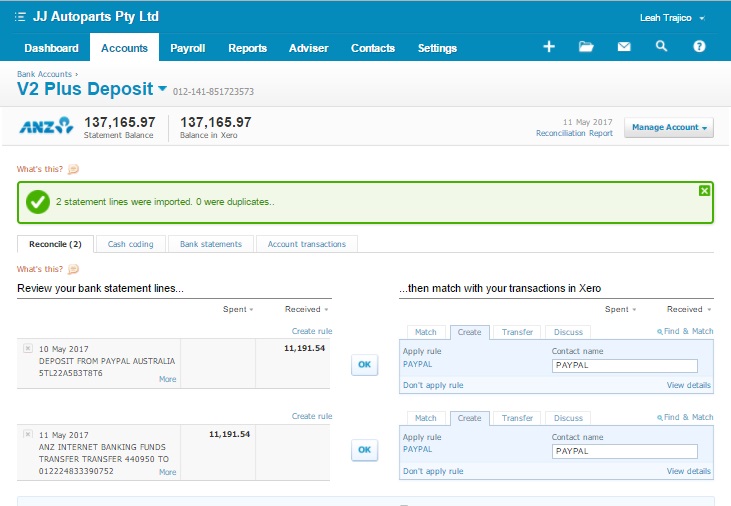Sort bank statement lines by Spent
This screenshot has width=731, height=506.
tap(238, 309)
